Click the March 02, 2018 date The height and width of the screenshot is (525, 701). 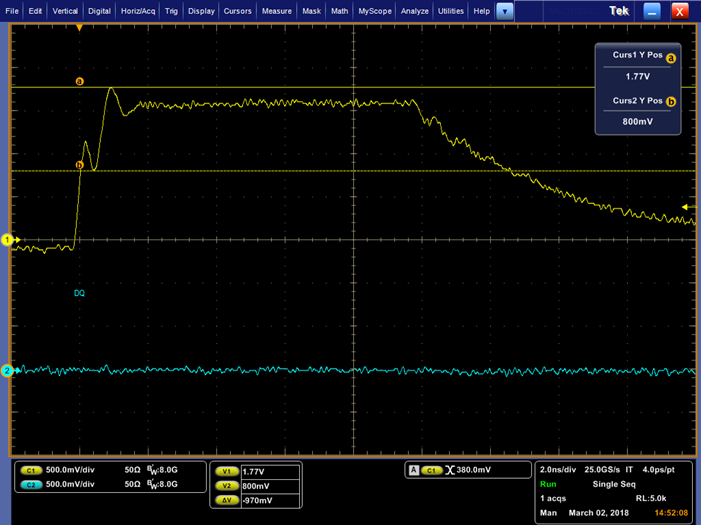tap(599, 513)
